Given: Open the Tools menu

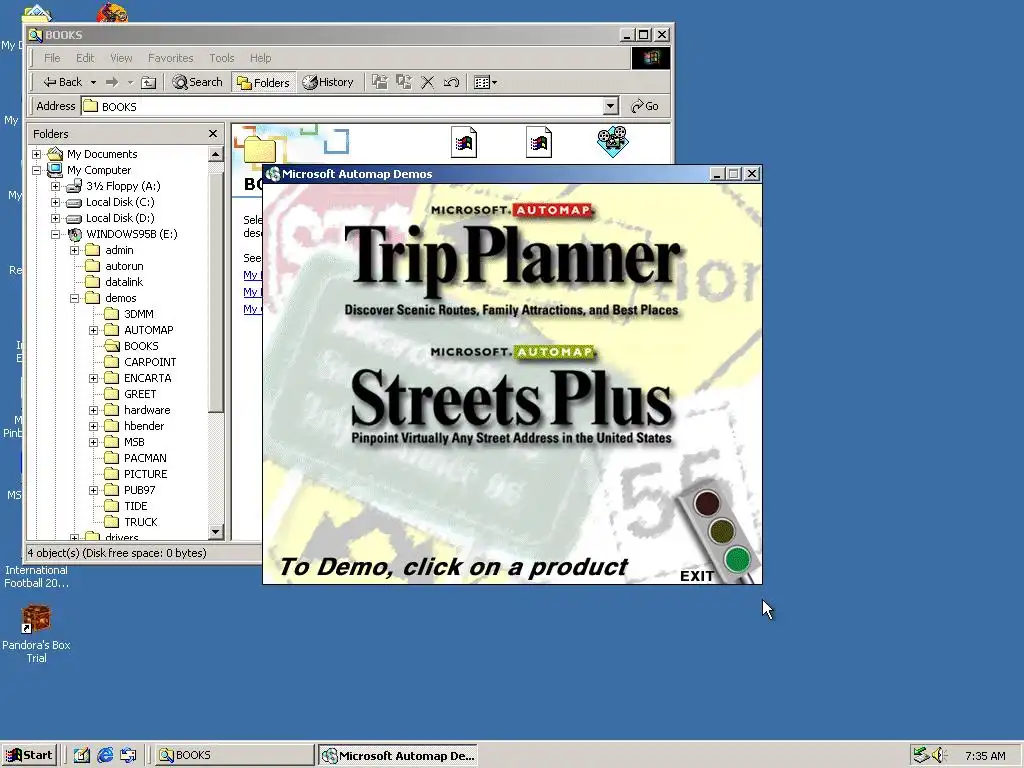Looking at the screenshot, I should (221, 58).
